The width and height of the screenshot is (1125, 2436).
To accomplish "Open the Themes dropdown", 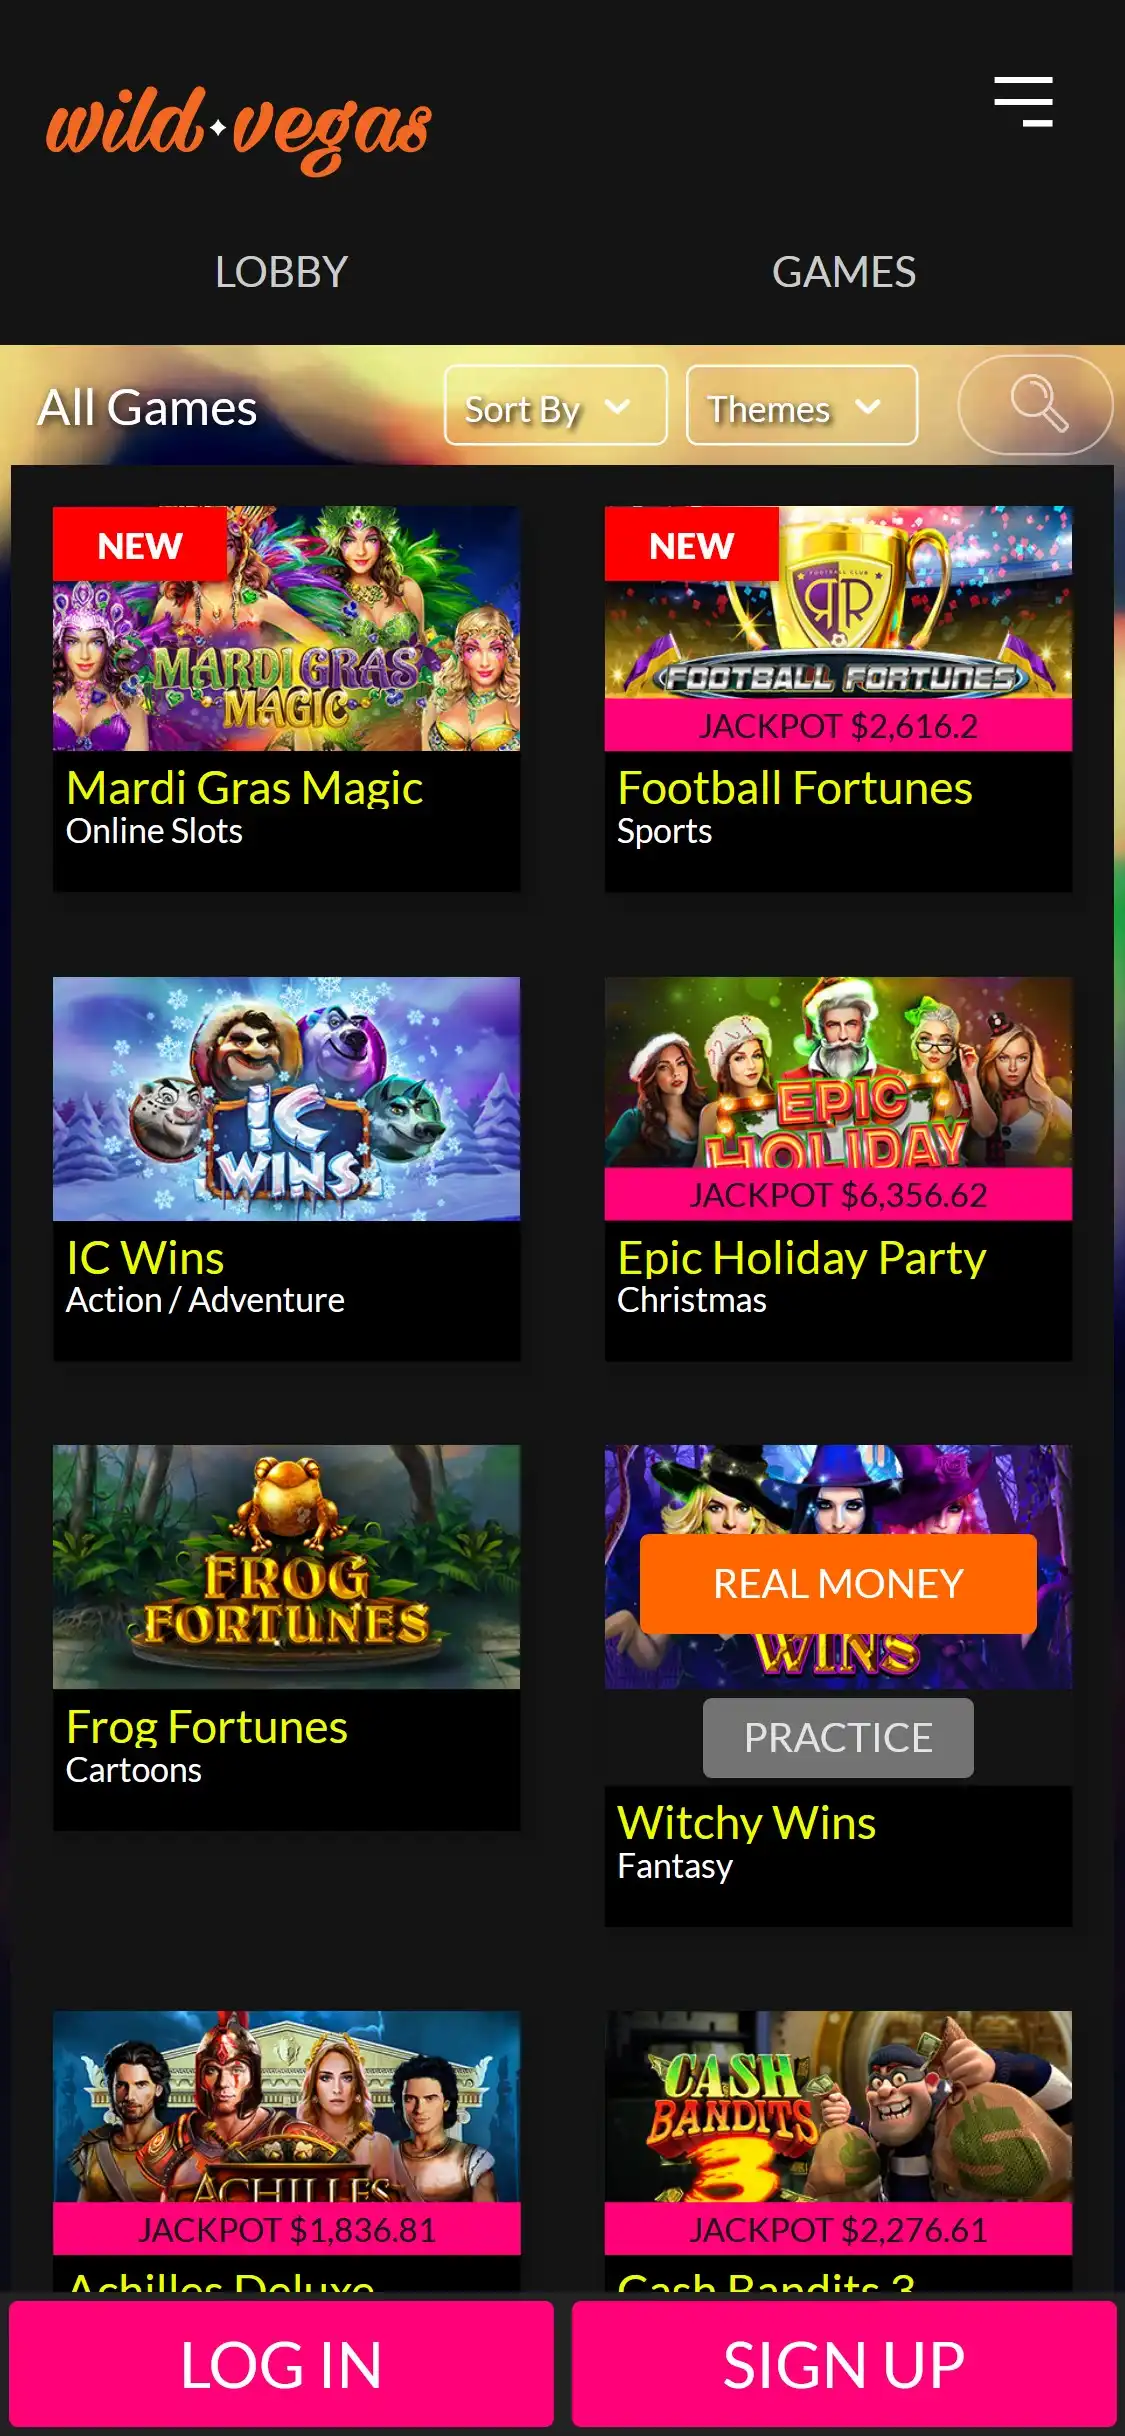I will pos(802,405).
